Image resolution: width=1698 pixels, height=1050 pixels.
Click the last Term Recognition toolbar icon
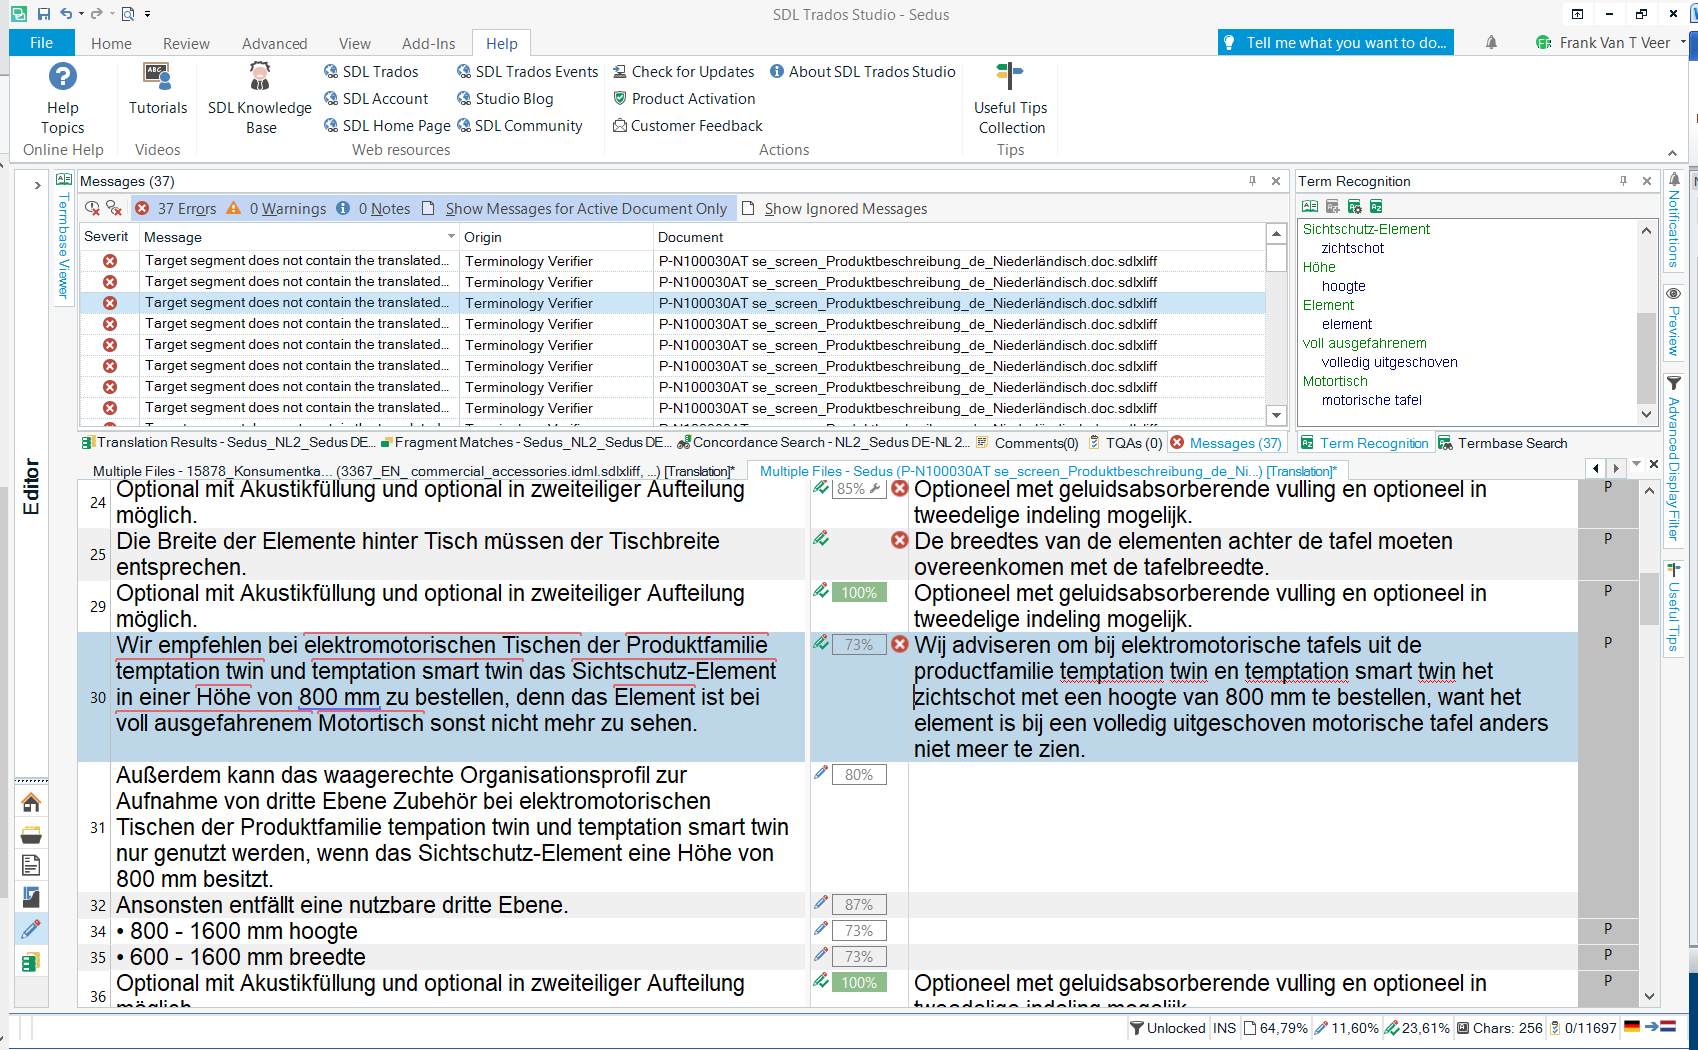coord(1377,207)
